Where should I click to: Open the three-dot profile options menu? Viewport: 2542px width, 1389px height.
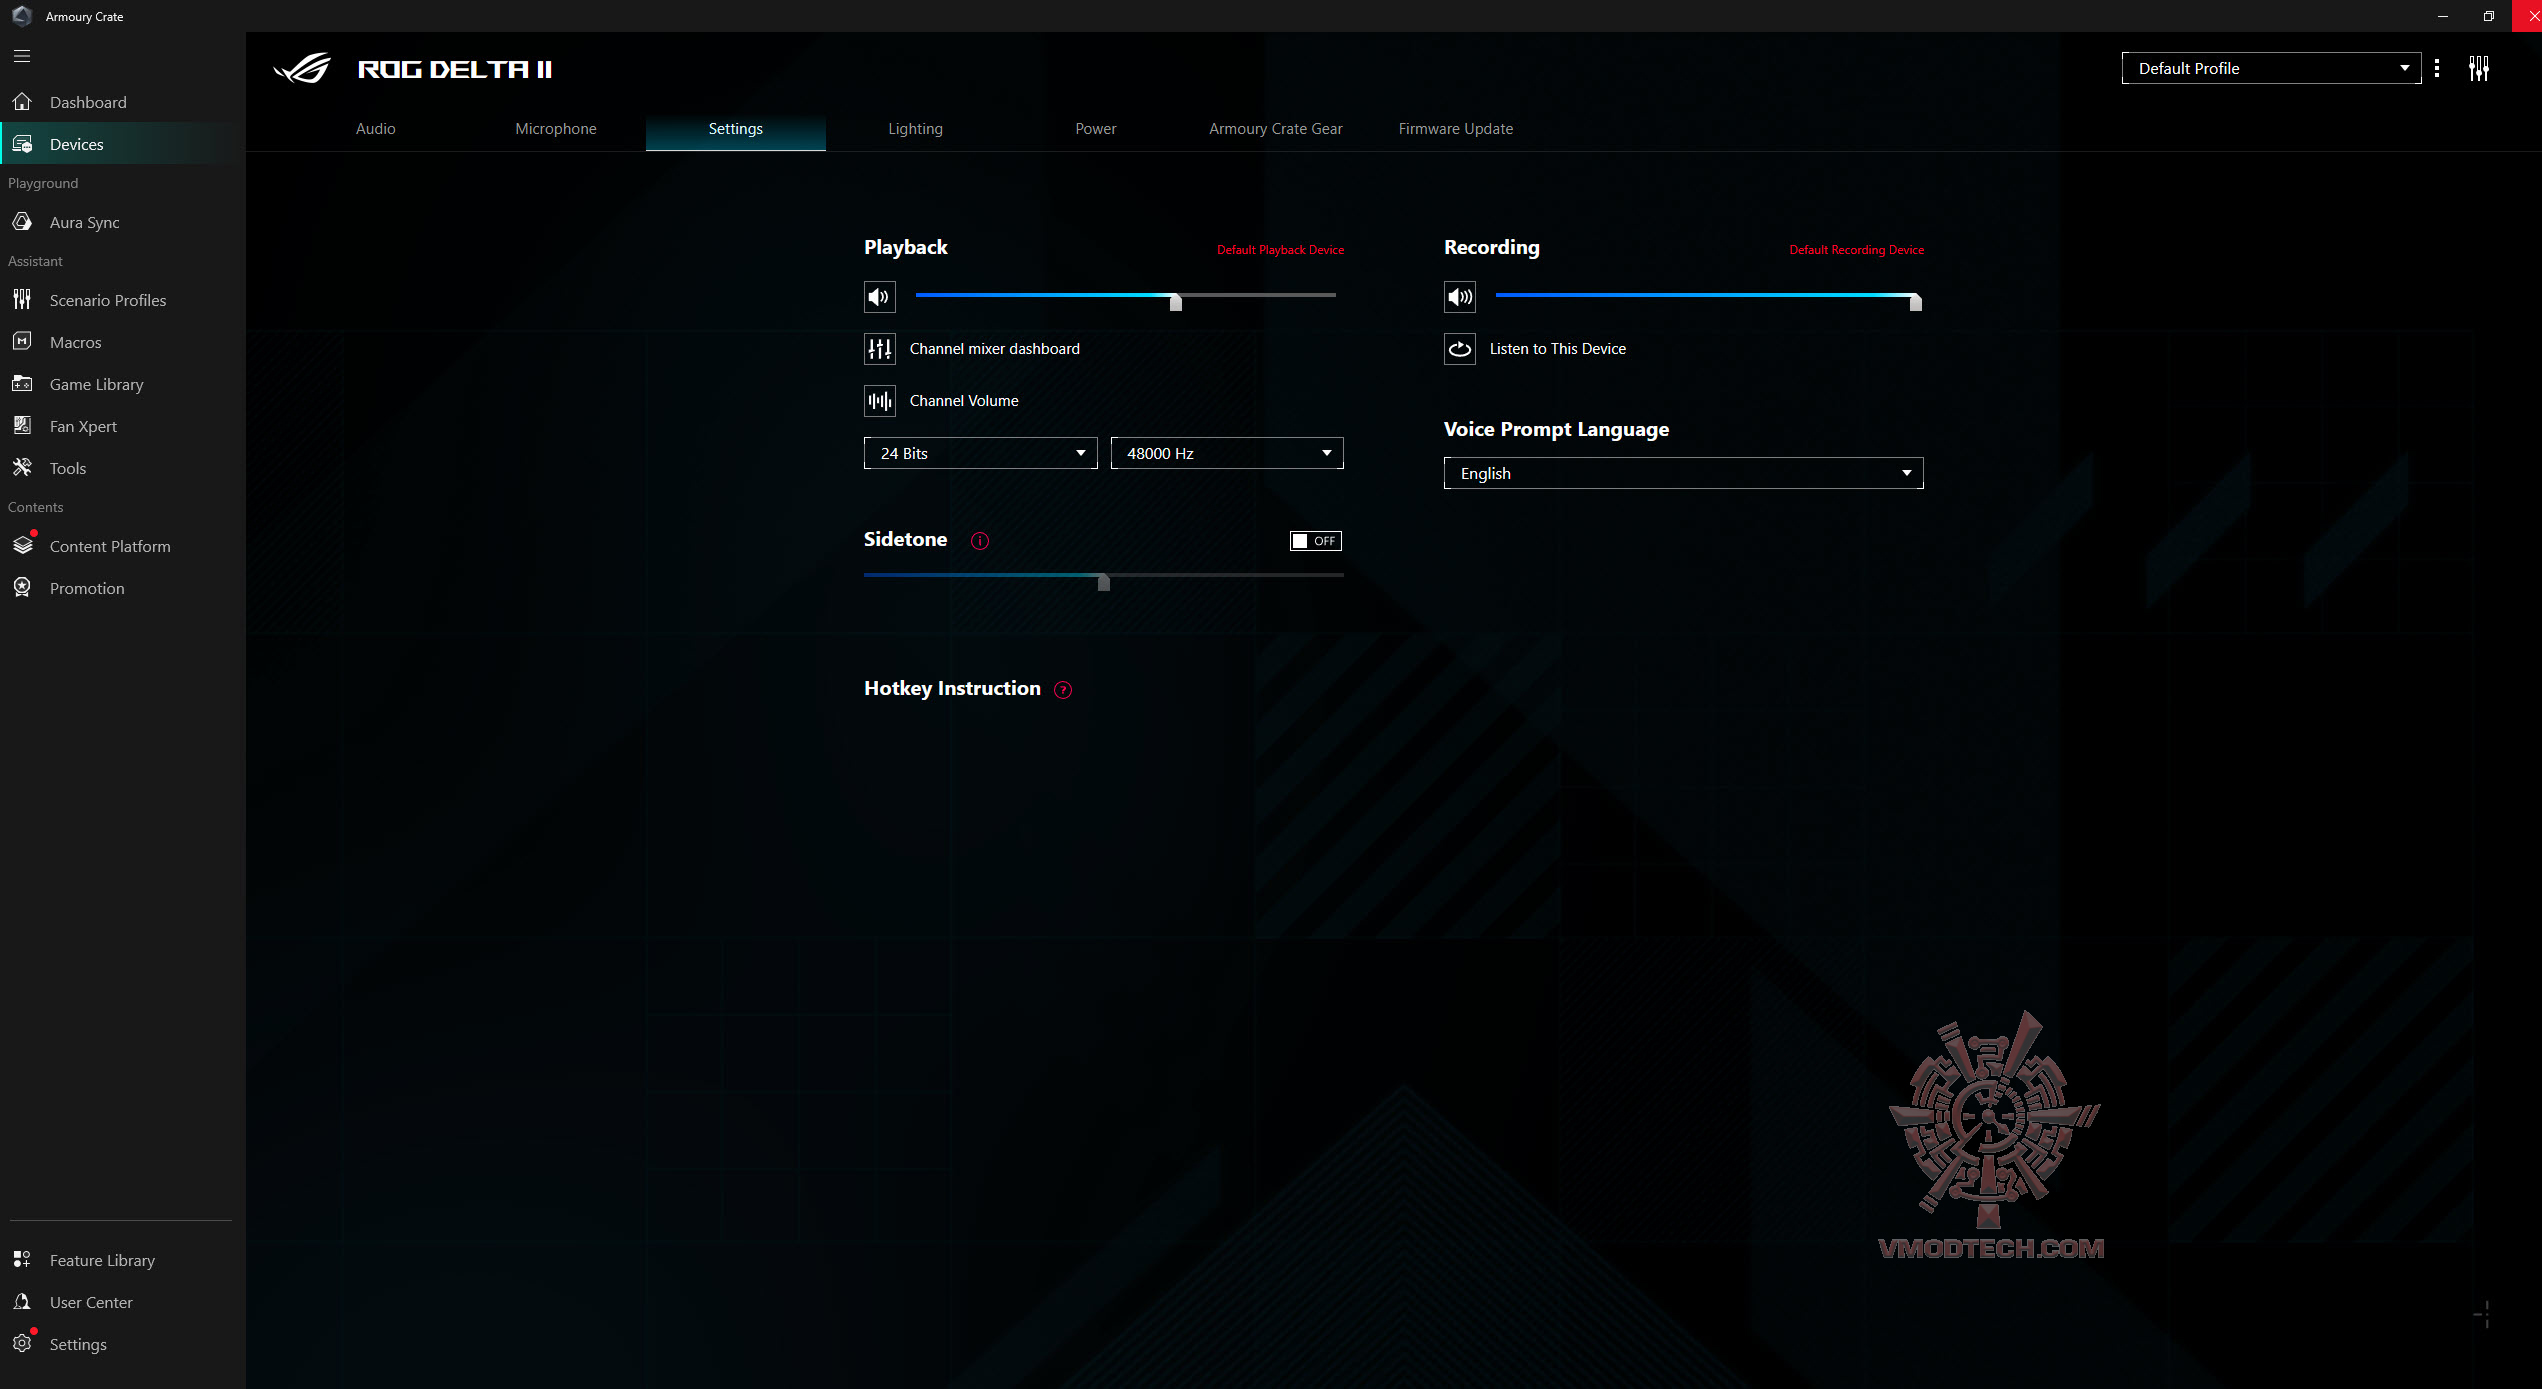(x=2437, y=69)
